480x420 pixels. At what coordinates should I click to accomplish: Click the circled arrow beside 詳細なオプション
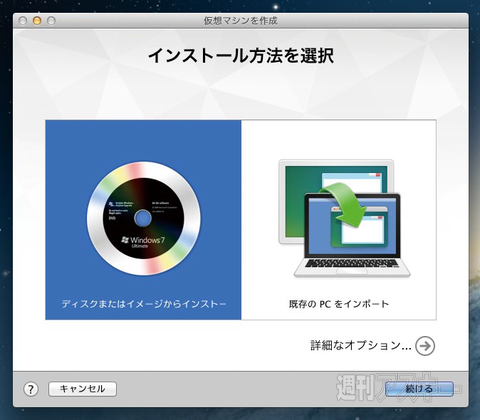pos(425,346)
